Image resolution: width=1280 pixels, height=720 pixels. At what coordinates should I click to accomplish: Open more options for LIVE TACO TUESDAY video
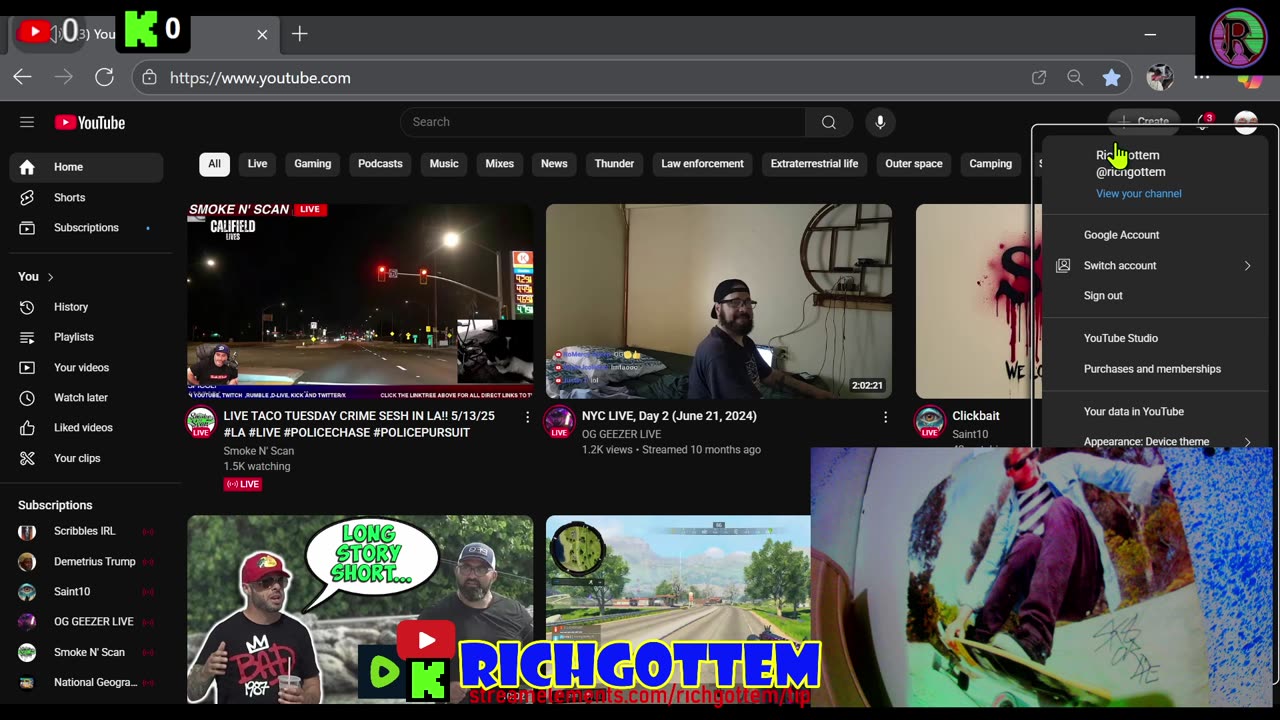(x=527, y=417)
